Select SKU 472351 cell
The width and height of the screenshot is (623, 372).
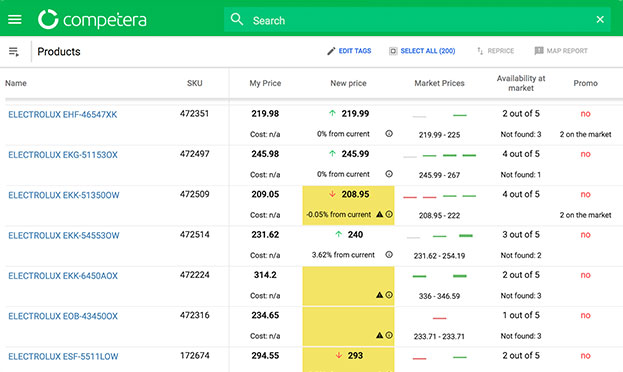(x=194, y=114)
